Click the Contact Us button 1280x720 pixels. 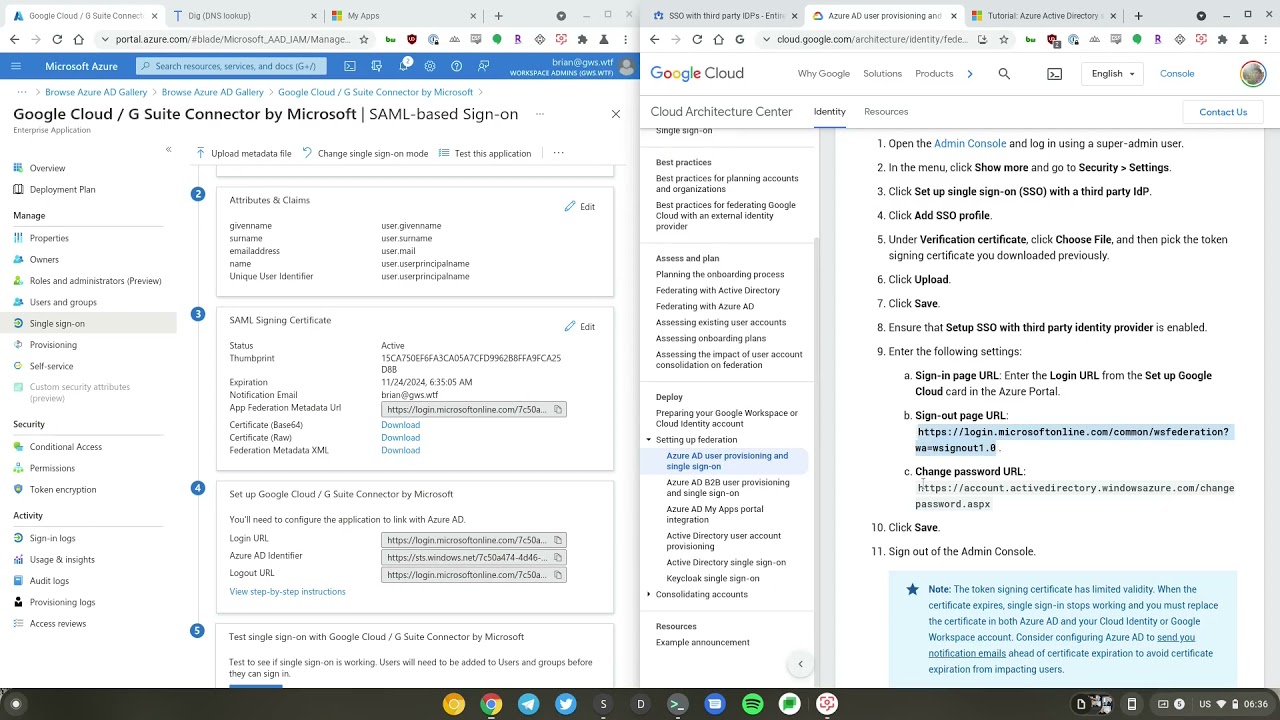[1223, 112]
